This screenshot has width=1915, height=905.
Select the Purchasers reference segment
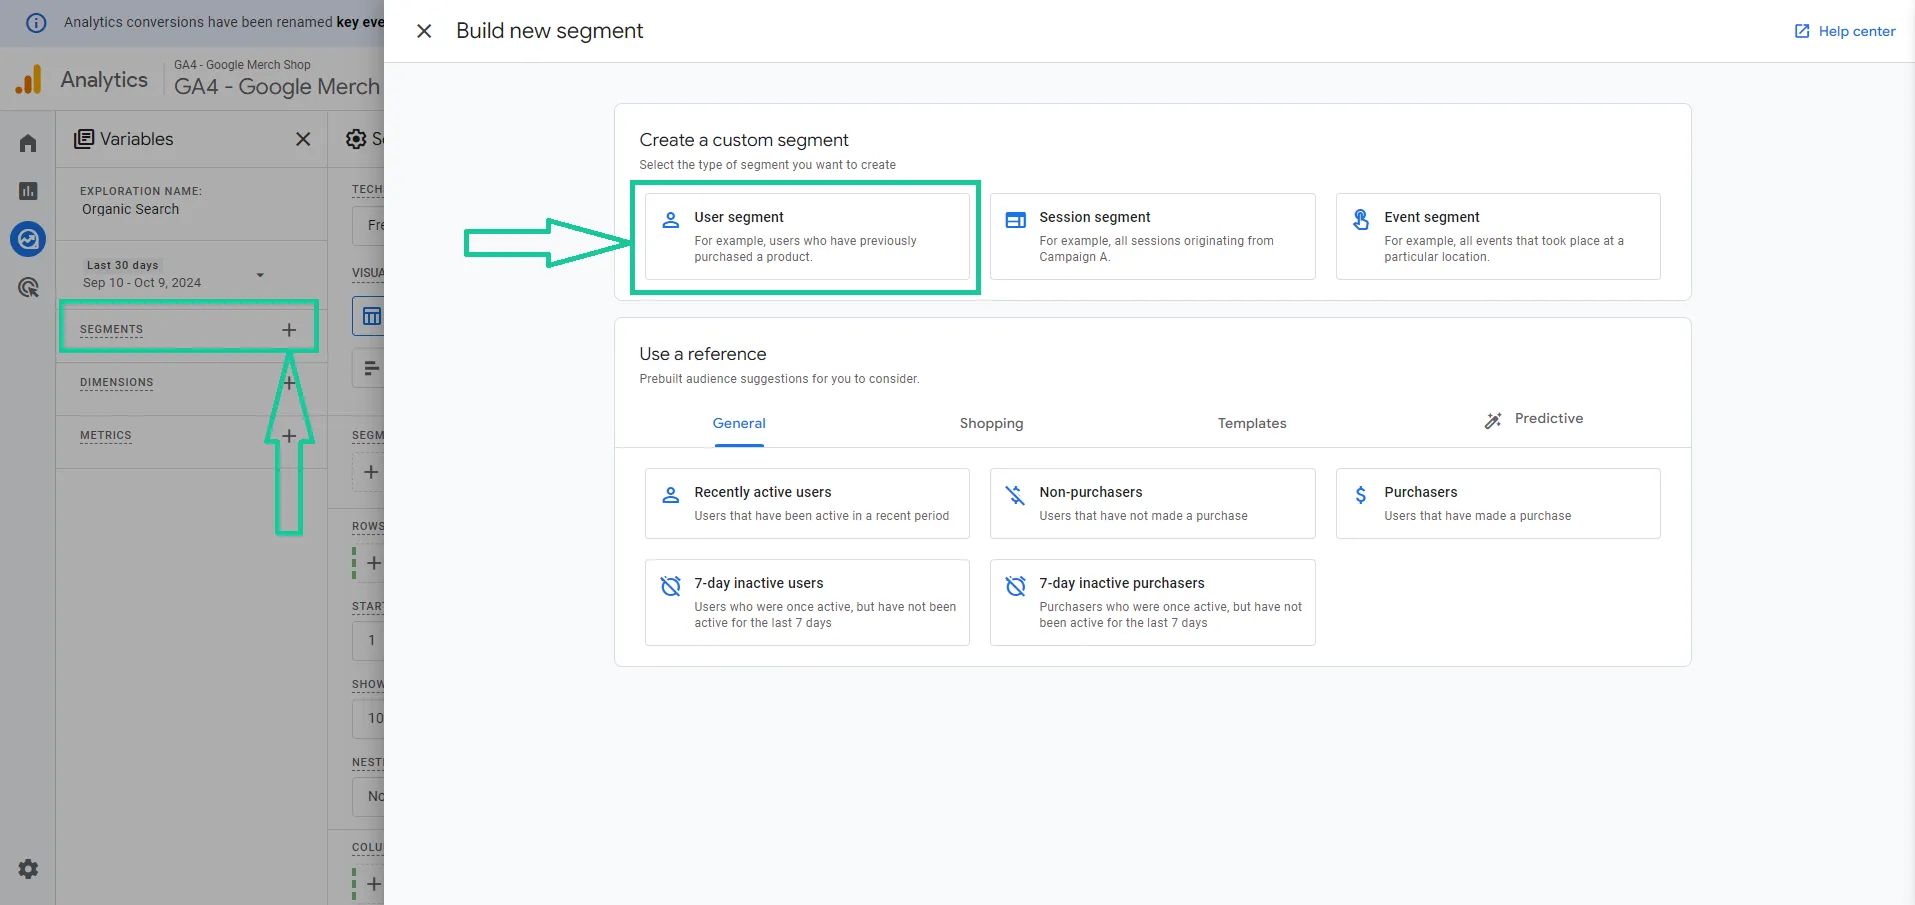pyautogui.click(x=1498, y=503)
